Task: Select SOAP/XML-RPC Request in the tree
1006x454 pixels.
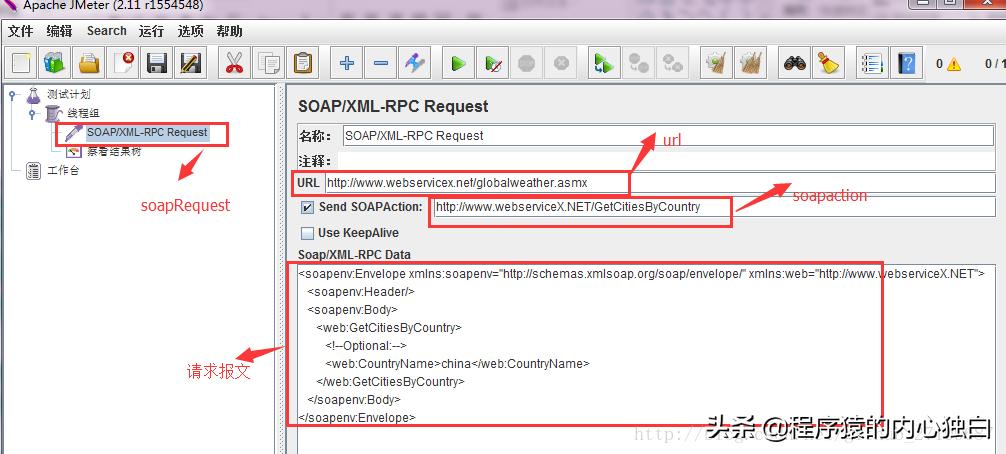Action: coord(147,133)
